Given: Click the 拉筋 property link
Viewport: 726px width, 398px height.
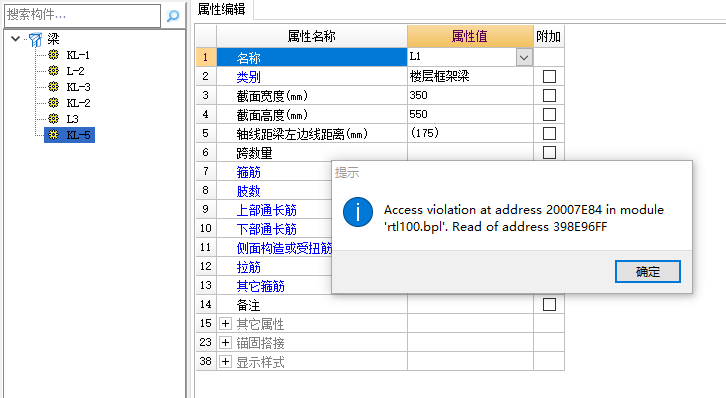Looking at the screenshot, I should point(249,267).
